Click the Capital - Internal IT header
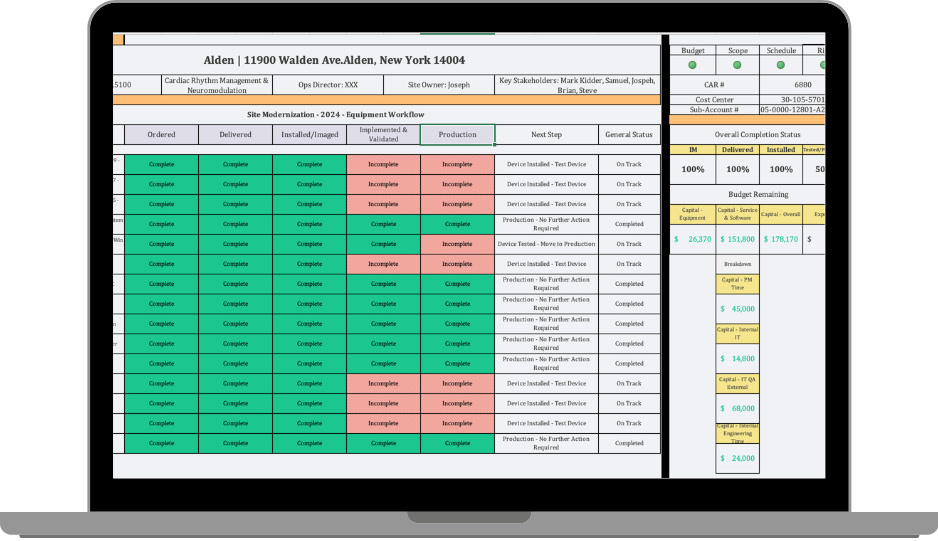This screenshot has height=541, width=938. (738, 333)
